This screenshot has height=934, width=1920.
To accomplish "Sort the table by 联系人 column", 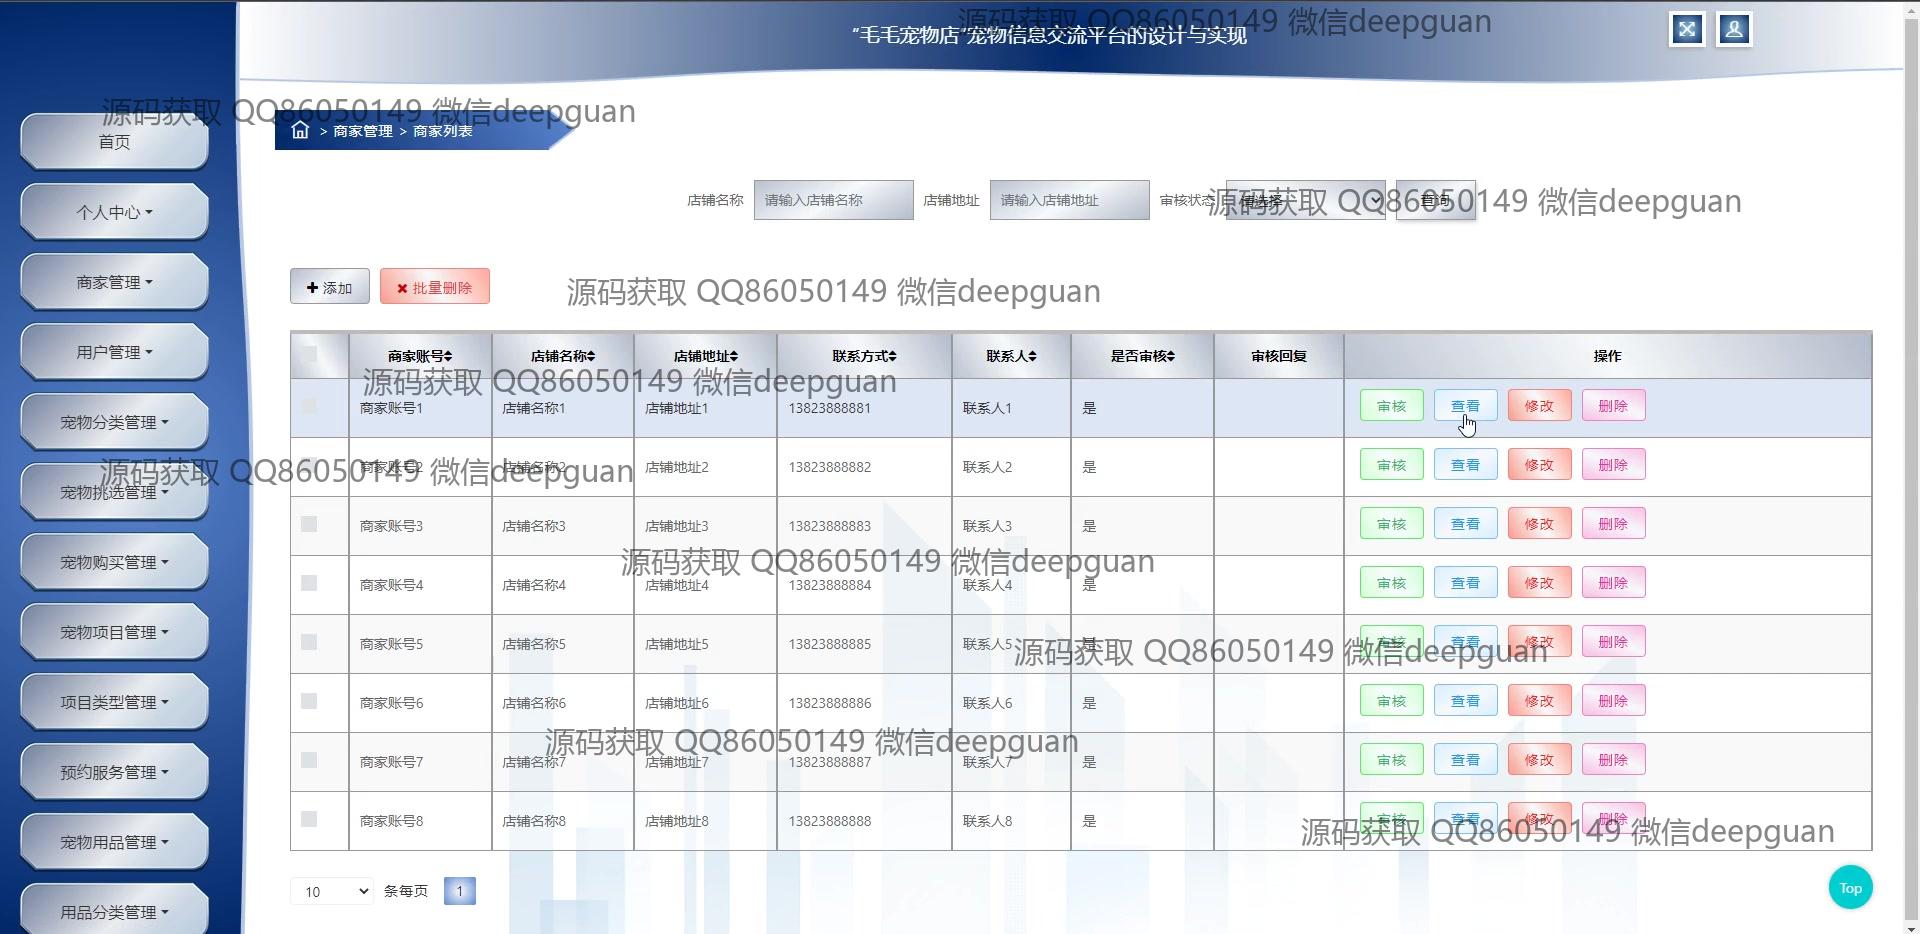I will pos(1012,356).
